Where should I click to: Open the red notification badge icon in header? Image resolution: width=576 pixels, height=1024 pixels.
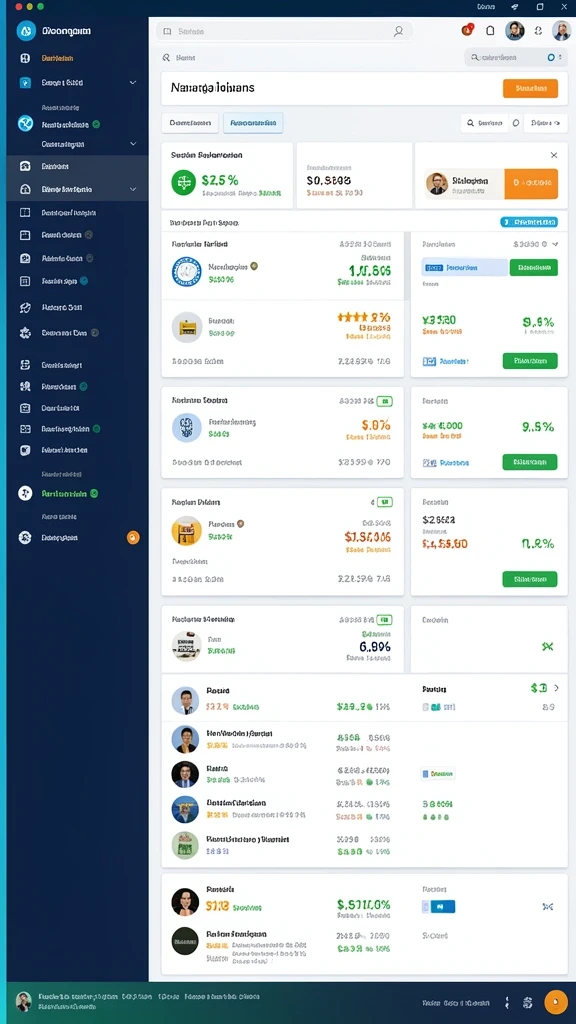pos(467,30)
